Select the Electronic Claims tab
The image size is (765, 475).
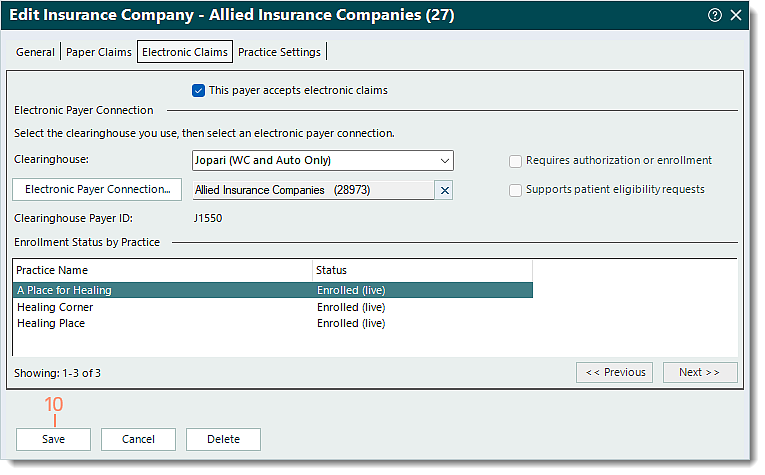click(186, 52)
